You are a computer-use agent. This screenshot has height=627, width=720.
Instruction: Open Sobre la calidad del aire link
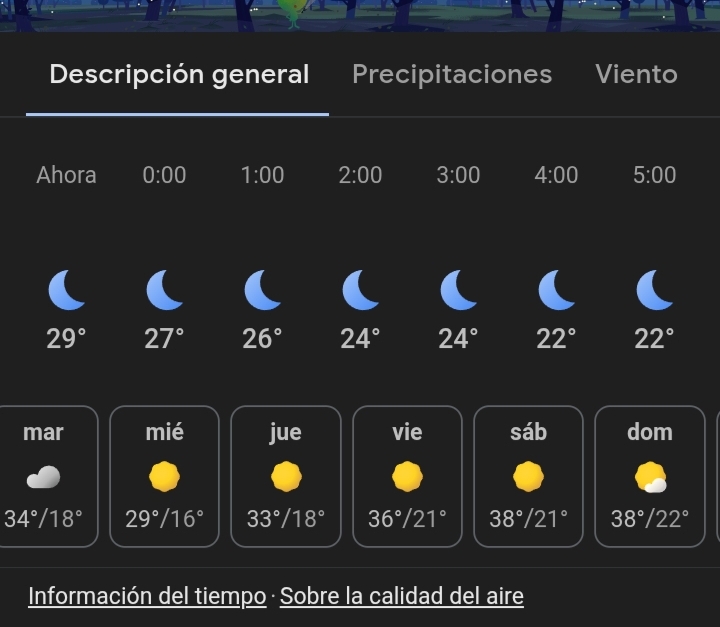pos(402,596)
